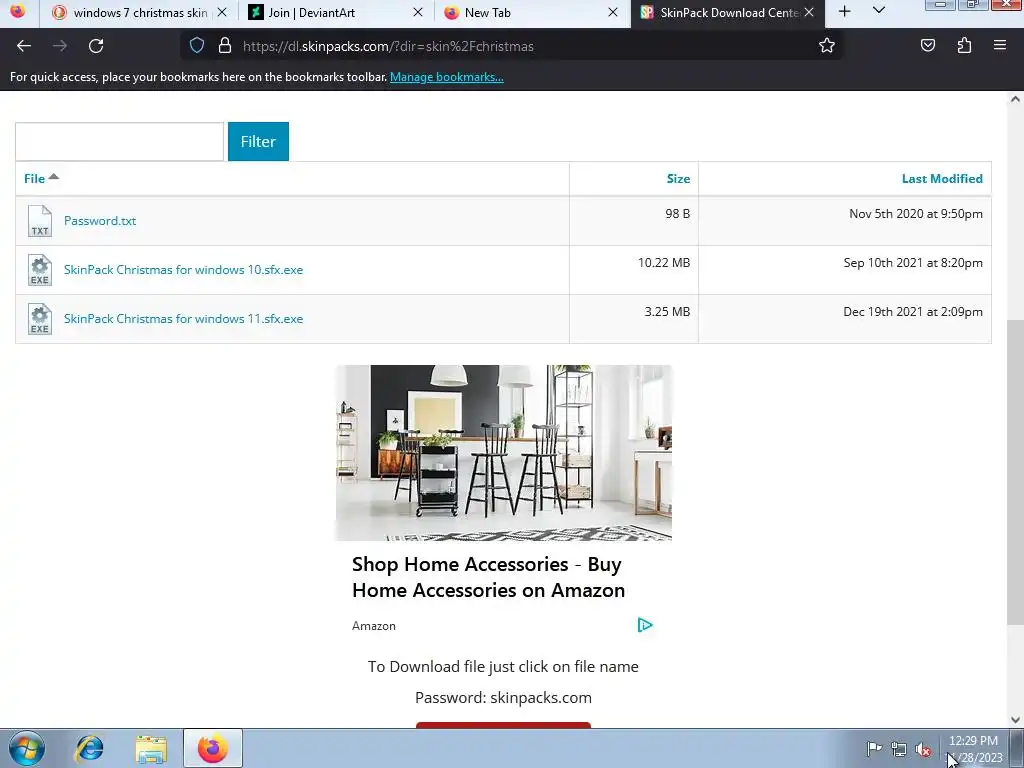Viewport: 1024px width, 768px height.
Task: Click the Amazon advertiser label
Action: 374,626
